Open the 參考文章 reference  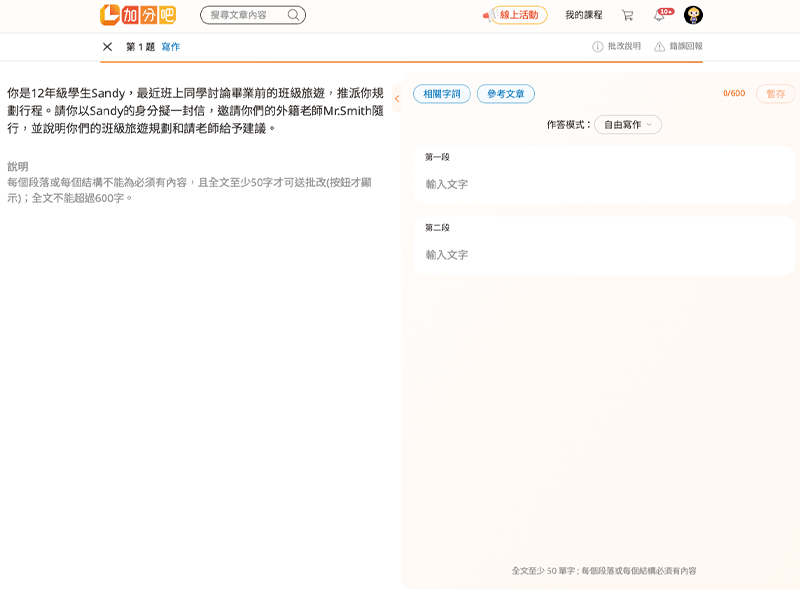pyautogui.click(x=506, y=94)
